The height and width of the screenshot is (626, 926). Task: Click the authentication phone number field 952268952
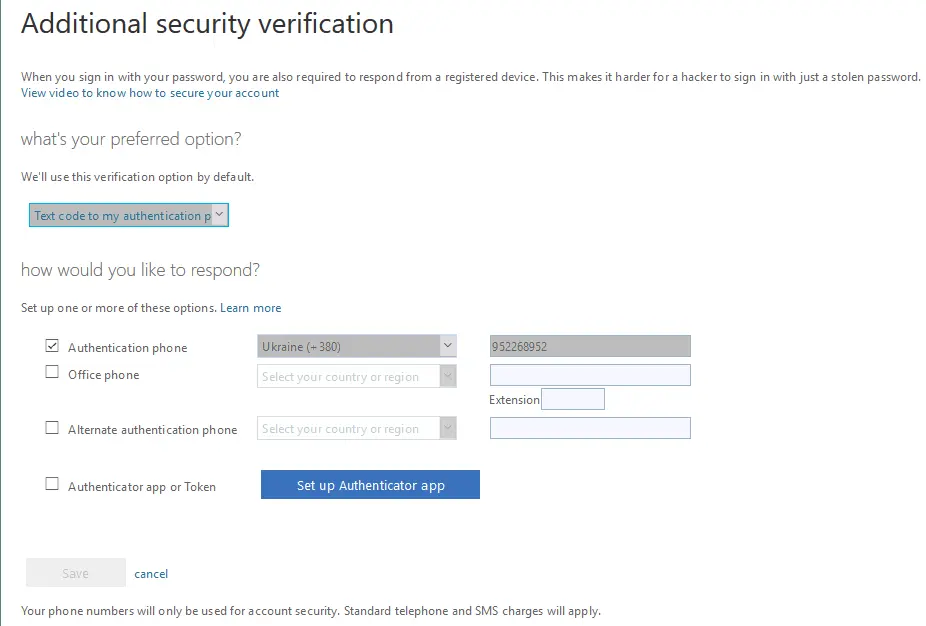pyautogui.click(x=590, y=346)
